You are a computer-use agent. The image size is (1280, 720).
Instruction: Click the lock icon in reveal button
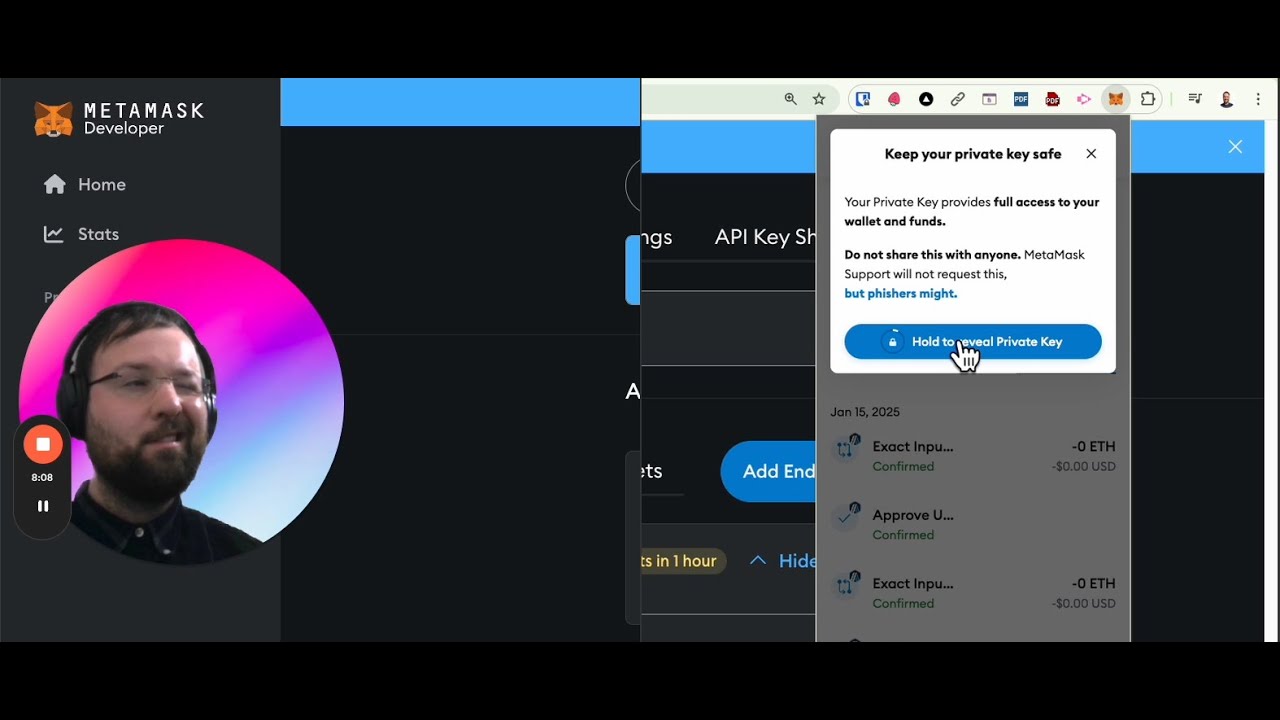point(893,342)
